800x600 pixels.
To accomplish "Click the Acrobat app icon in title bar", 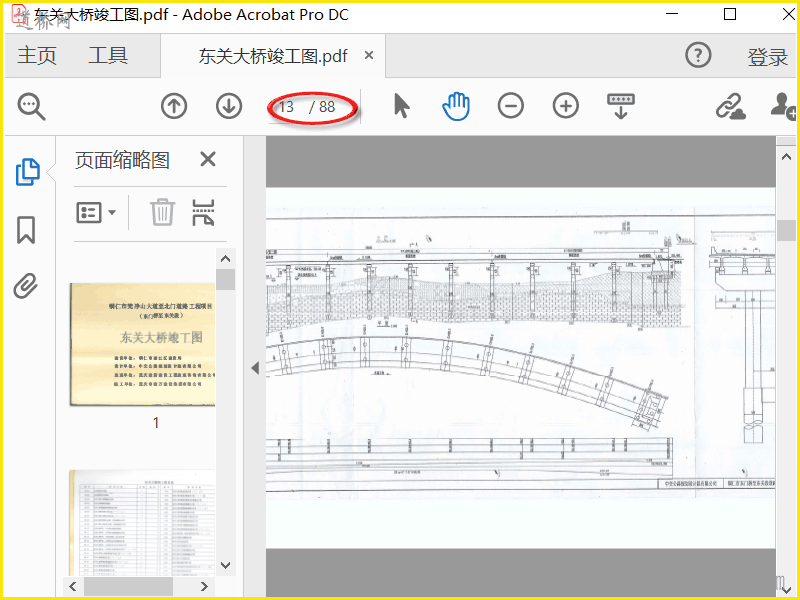I will 19,14.
